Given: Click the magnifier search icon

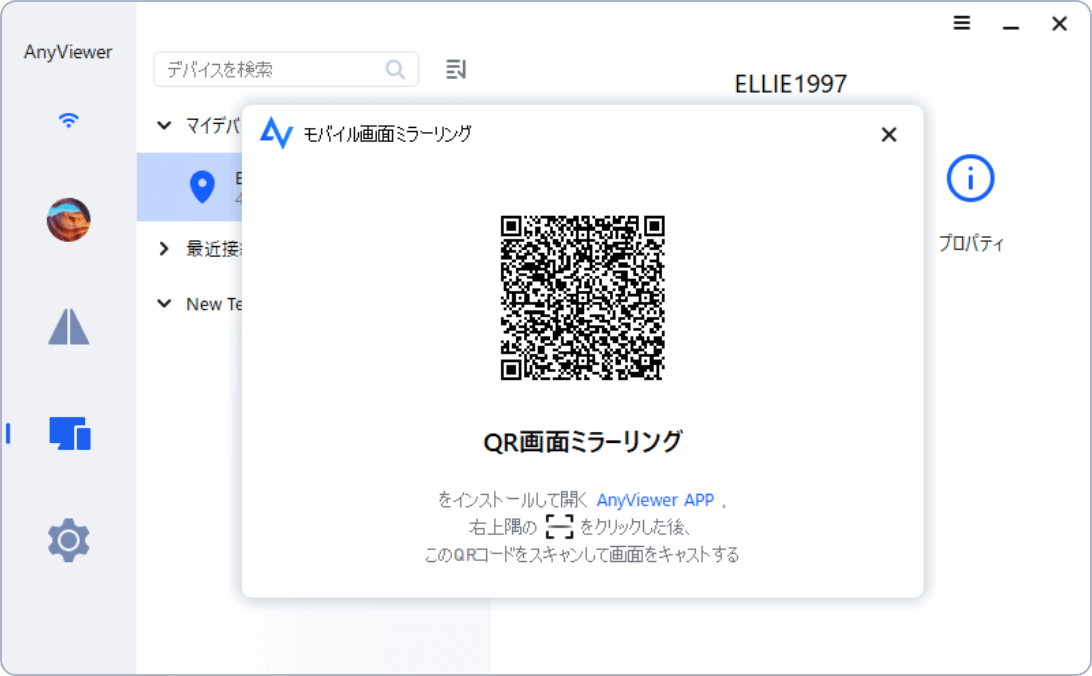Looking at the screenshot, I should (x=395, y=70).
